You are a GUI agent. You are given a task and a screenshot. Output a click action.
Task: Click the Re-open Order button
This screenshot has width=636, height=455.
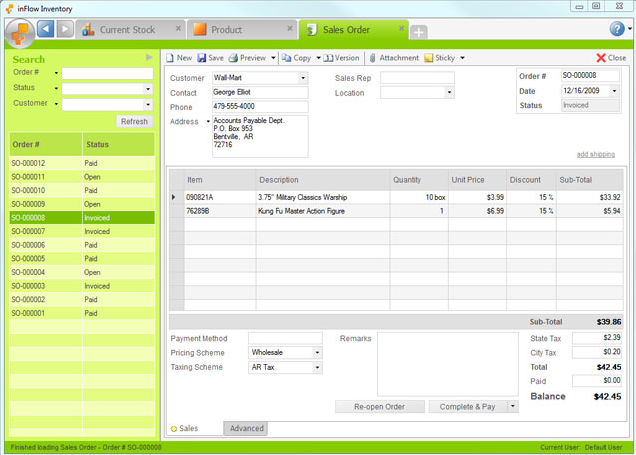[380, 407]
